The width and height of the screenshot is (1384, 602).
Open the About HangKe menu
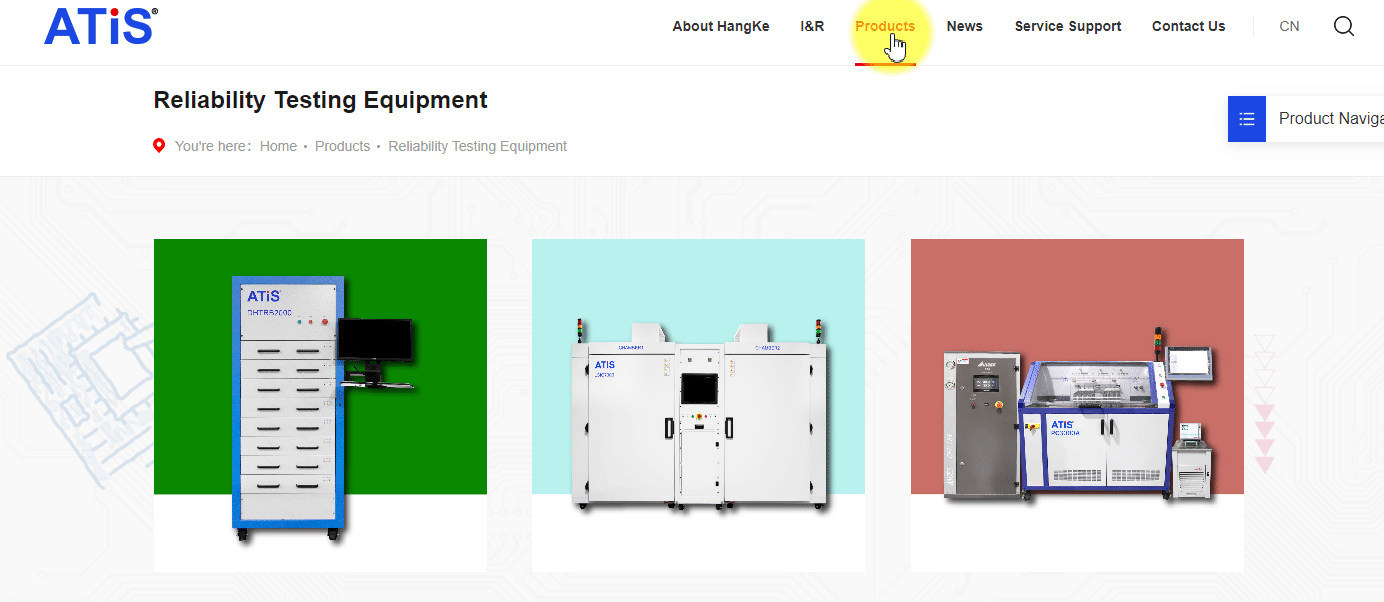coord(720,27)
